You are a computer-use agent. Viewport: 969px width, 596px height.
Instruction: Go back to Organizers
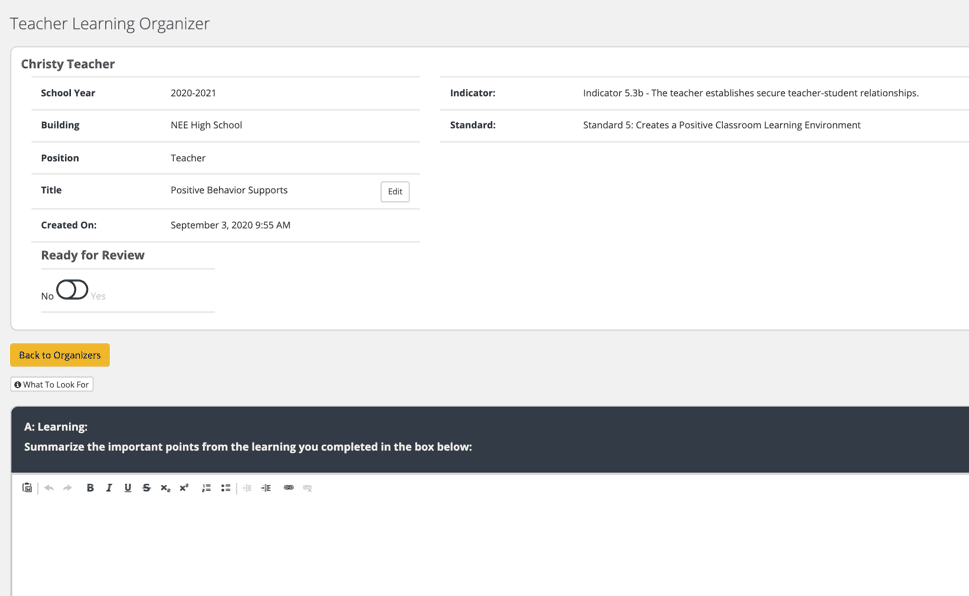pos(60,355)
